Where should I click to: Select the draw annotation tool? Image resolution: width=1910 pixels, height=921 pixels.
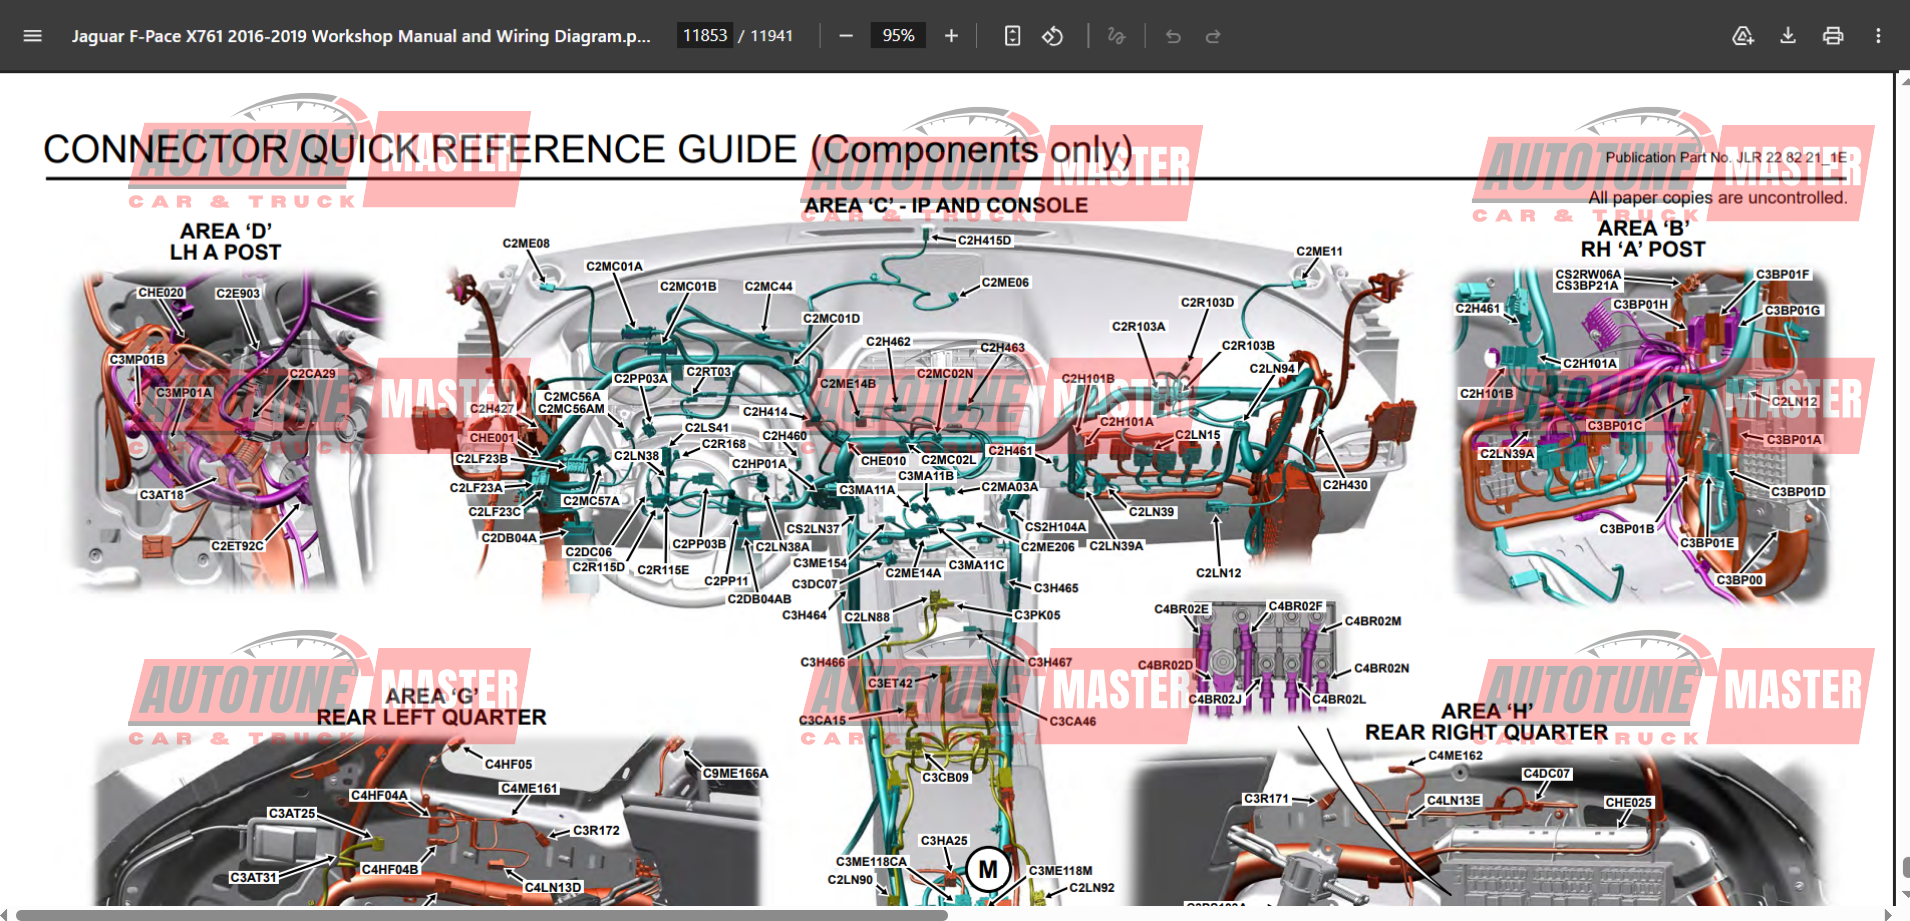click(1117, 36)
